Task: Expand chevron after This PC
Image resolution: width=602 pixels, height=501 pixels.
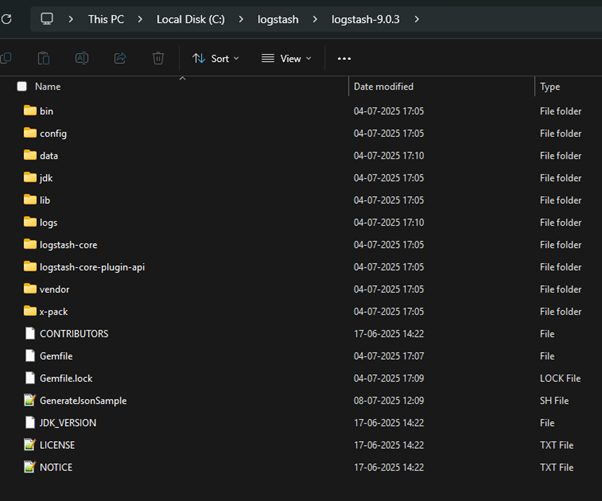Action: tap(140, 19)
